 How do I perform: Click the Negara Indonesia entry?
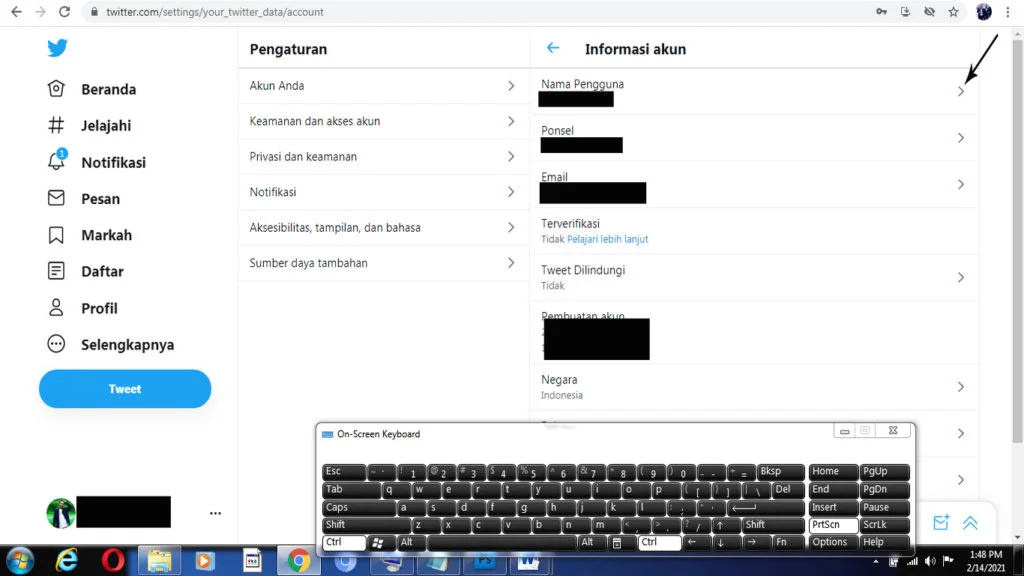click(754, 387)
